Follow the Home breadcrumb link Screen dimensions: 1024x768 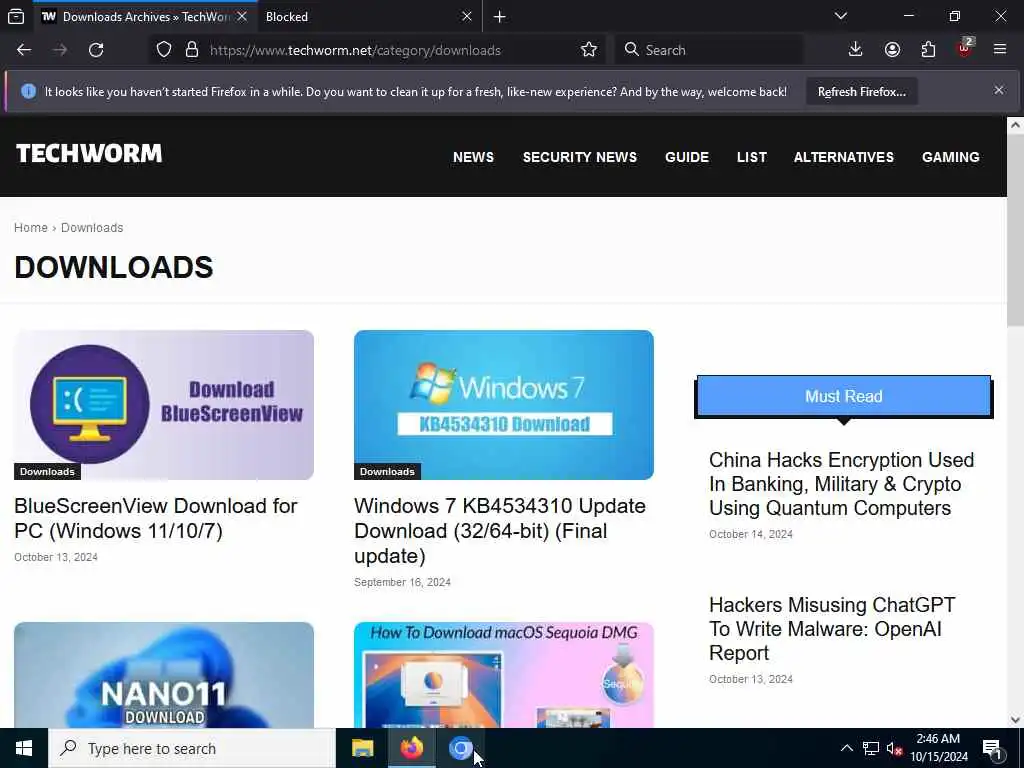[x=31, y=228]
